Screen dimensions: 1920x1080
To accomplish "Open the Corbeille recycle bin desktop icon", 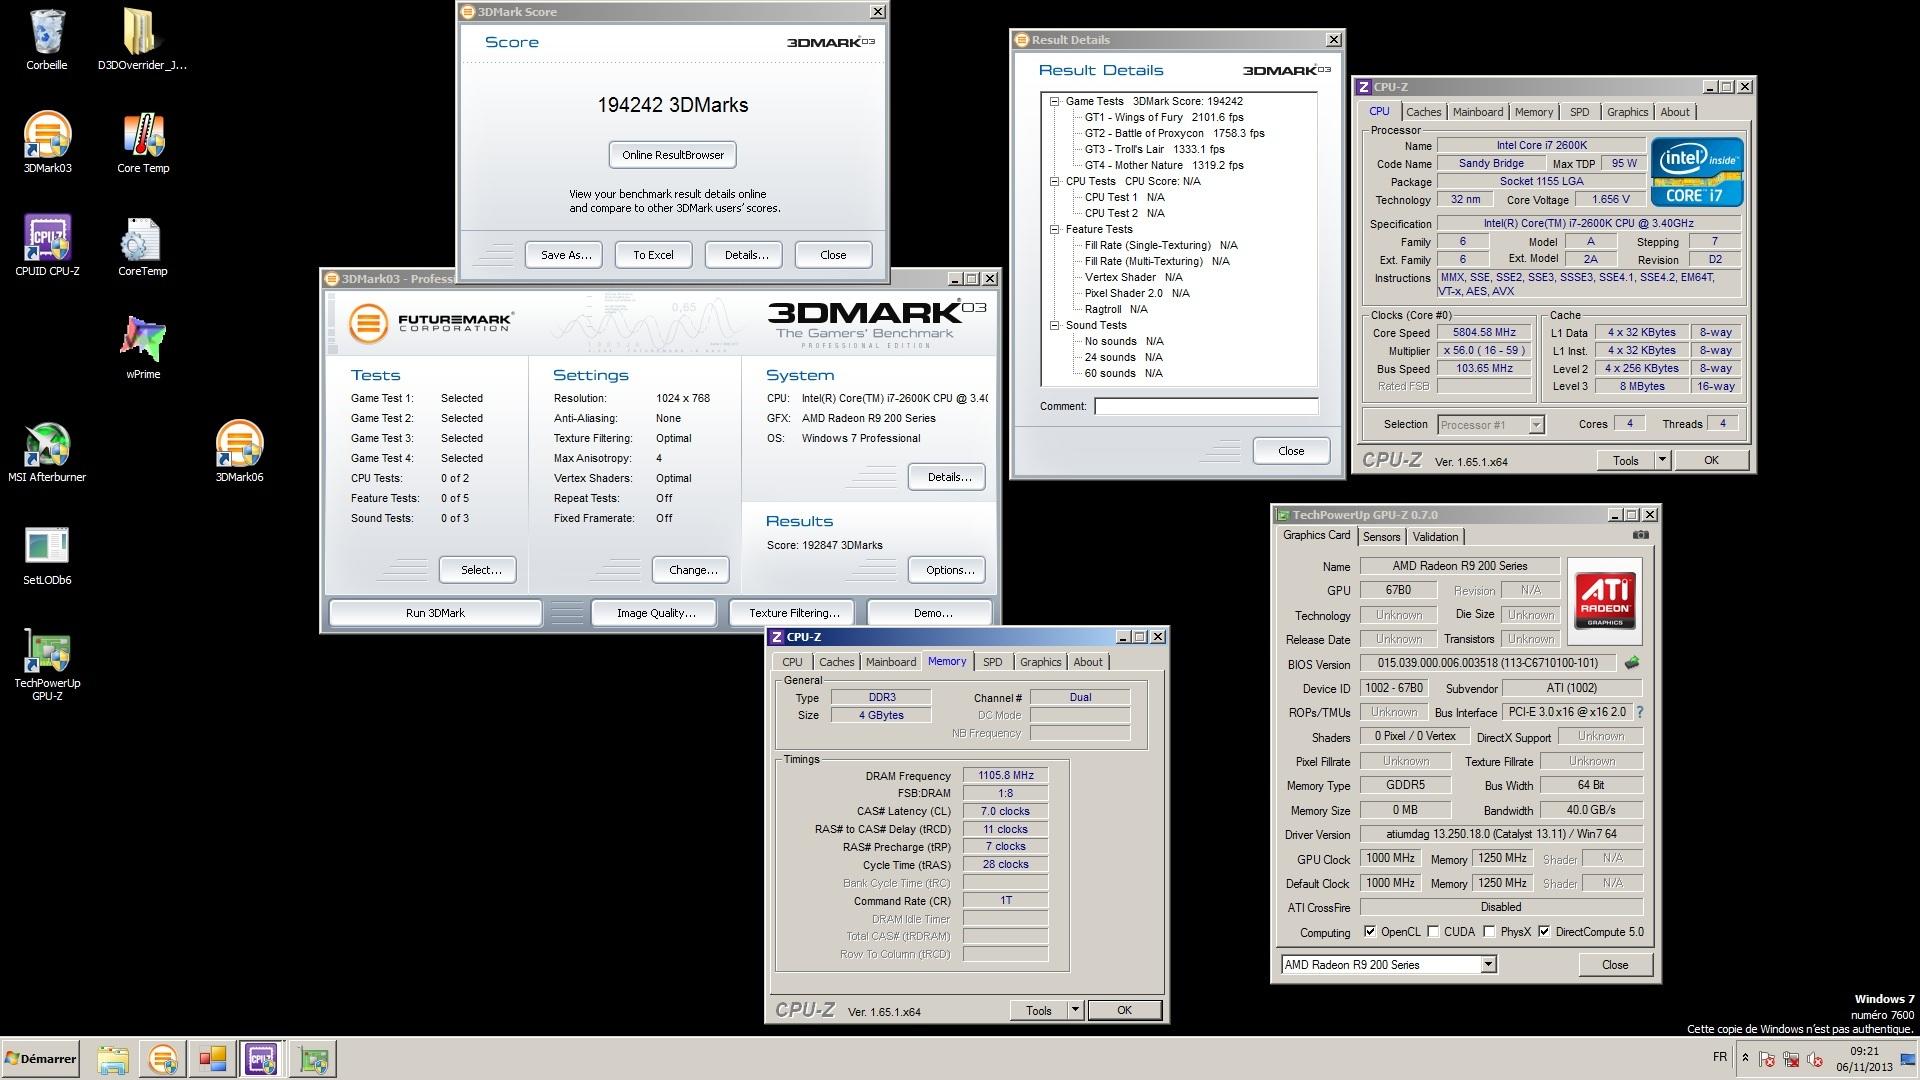I will point(47,40).
